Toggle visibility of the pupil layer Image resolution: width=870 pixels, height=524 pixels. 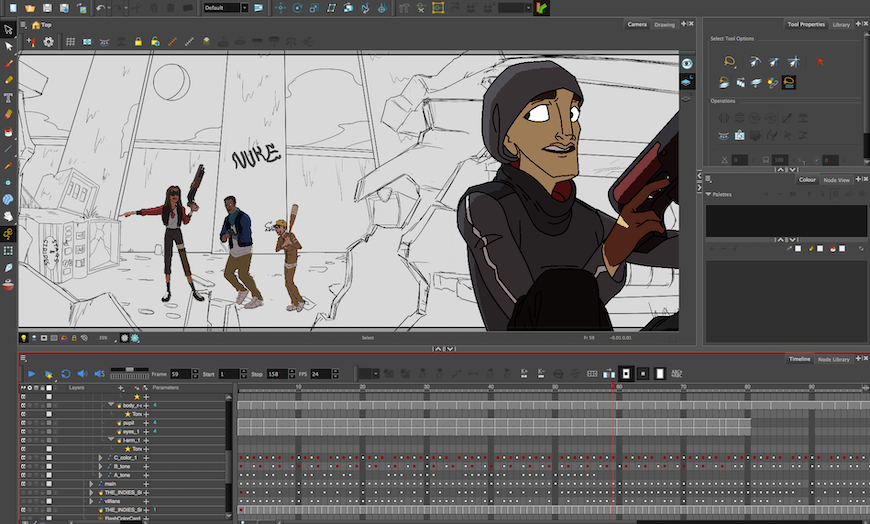pyautogui.click(x=23, y=423)
